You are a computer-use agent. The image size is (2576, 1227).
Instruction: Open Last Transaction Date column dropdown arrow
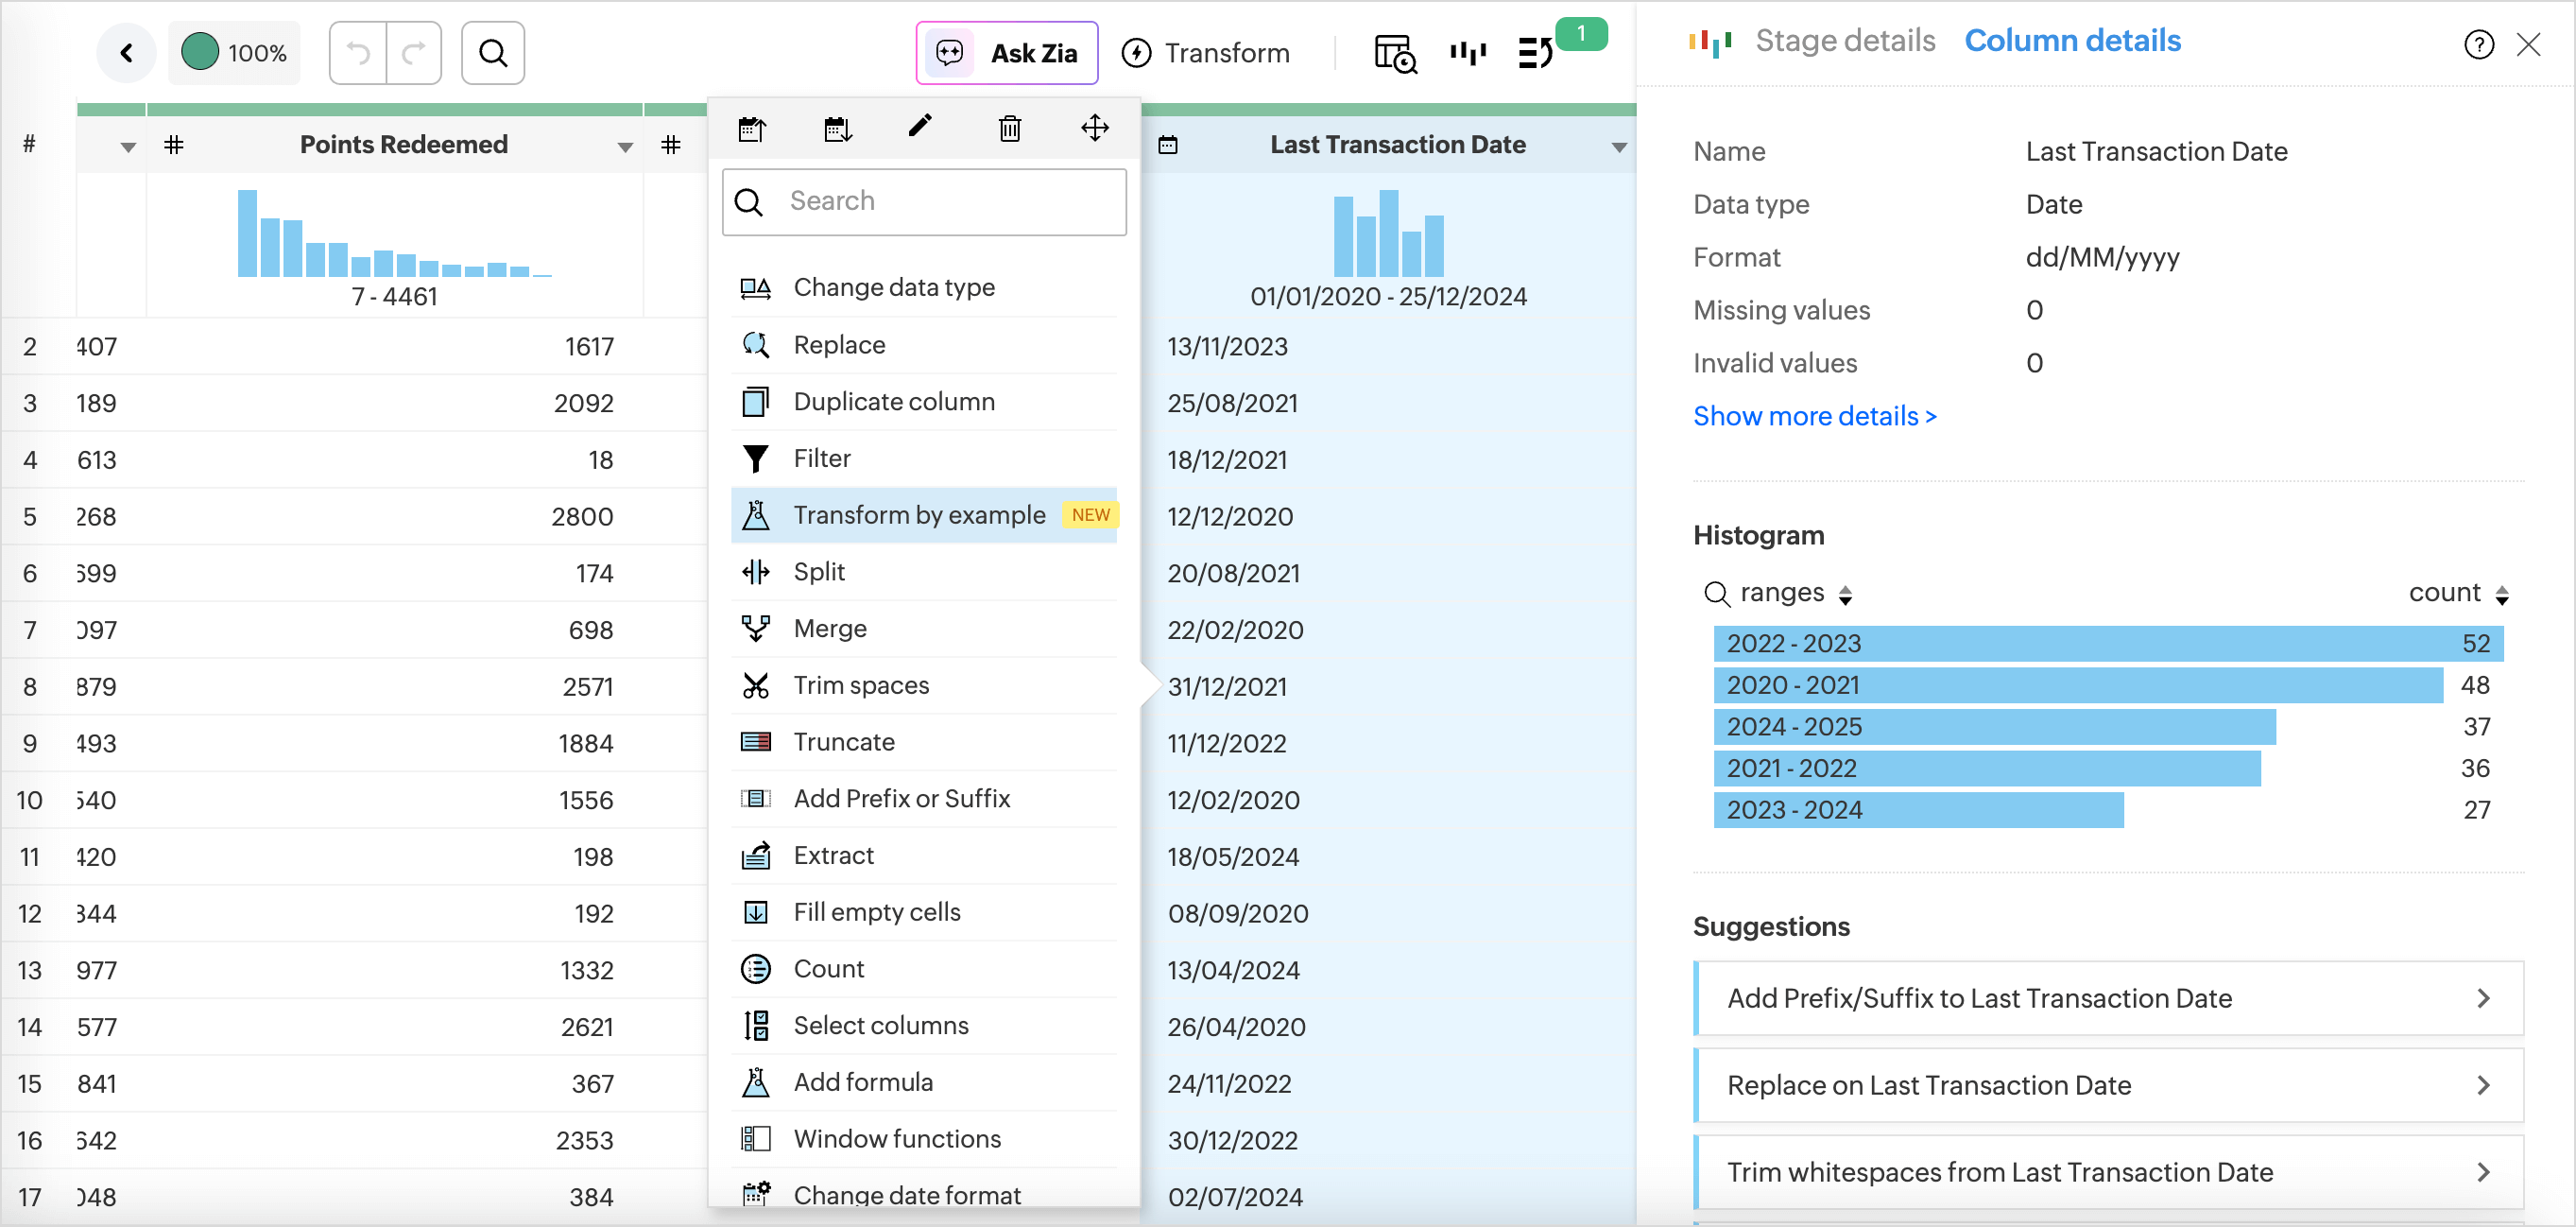pyautogui.click(x=1618, y=147)
